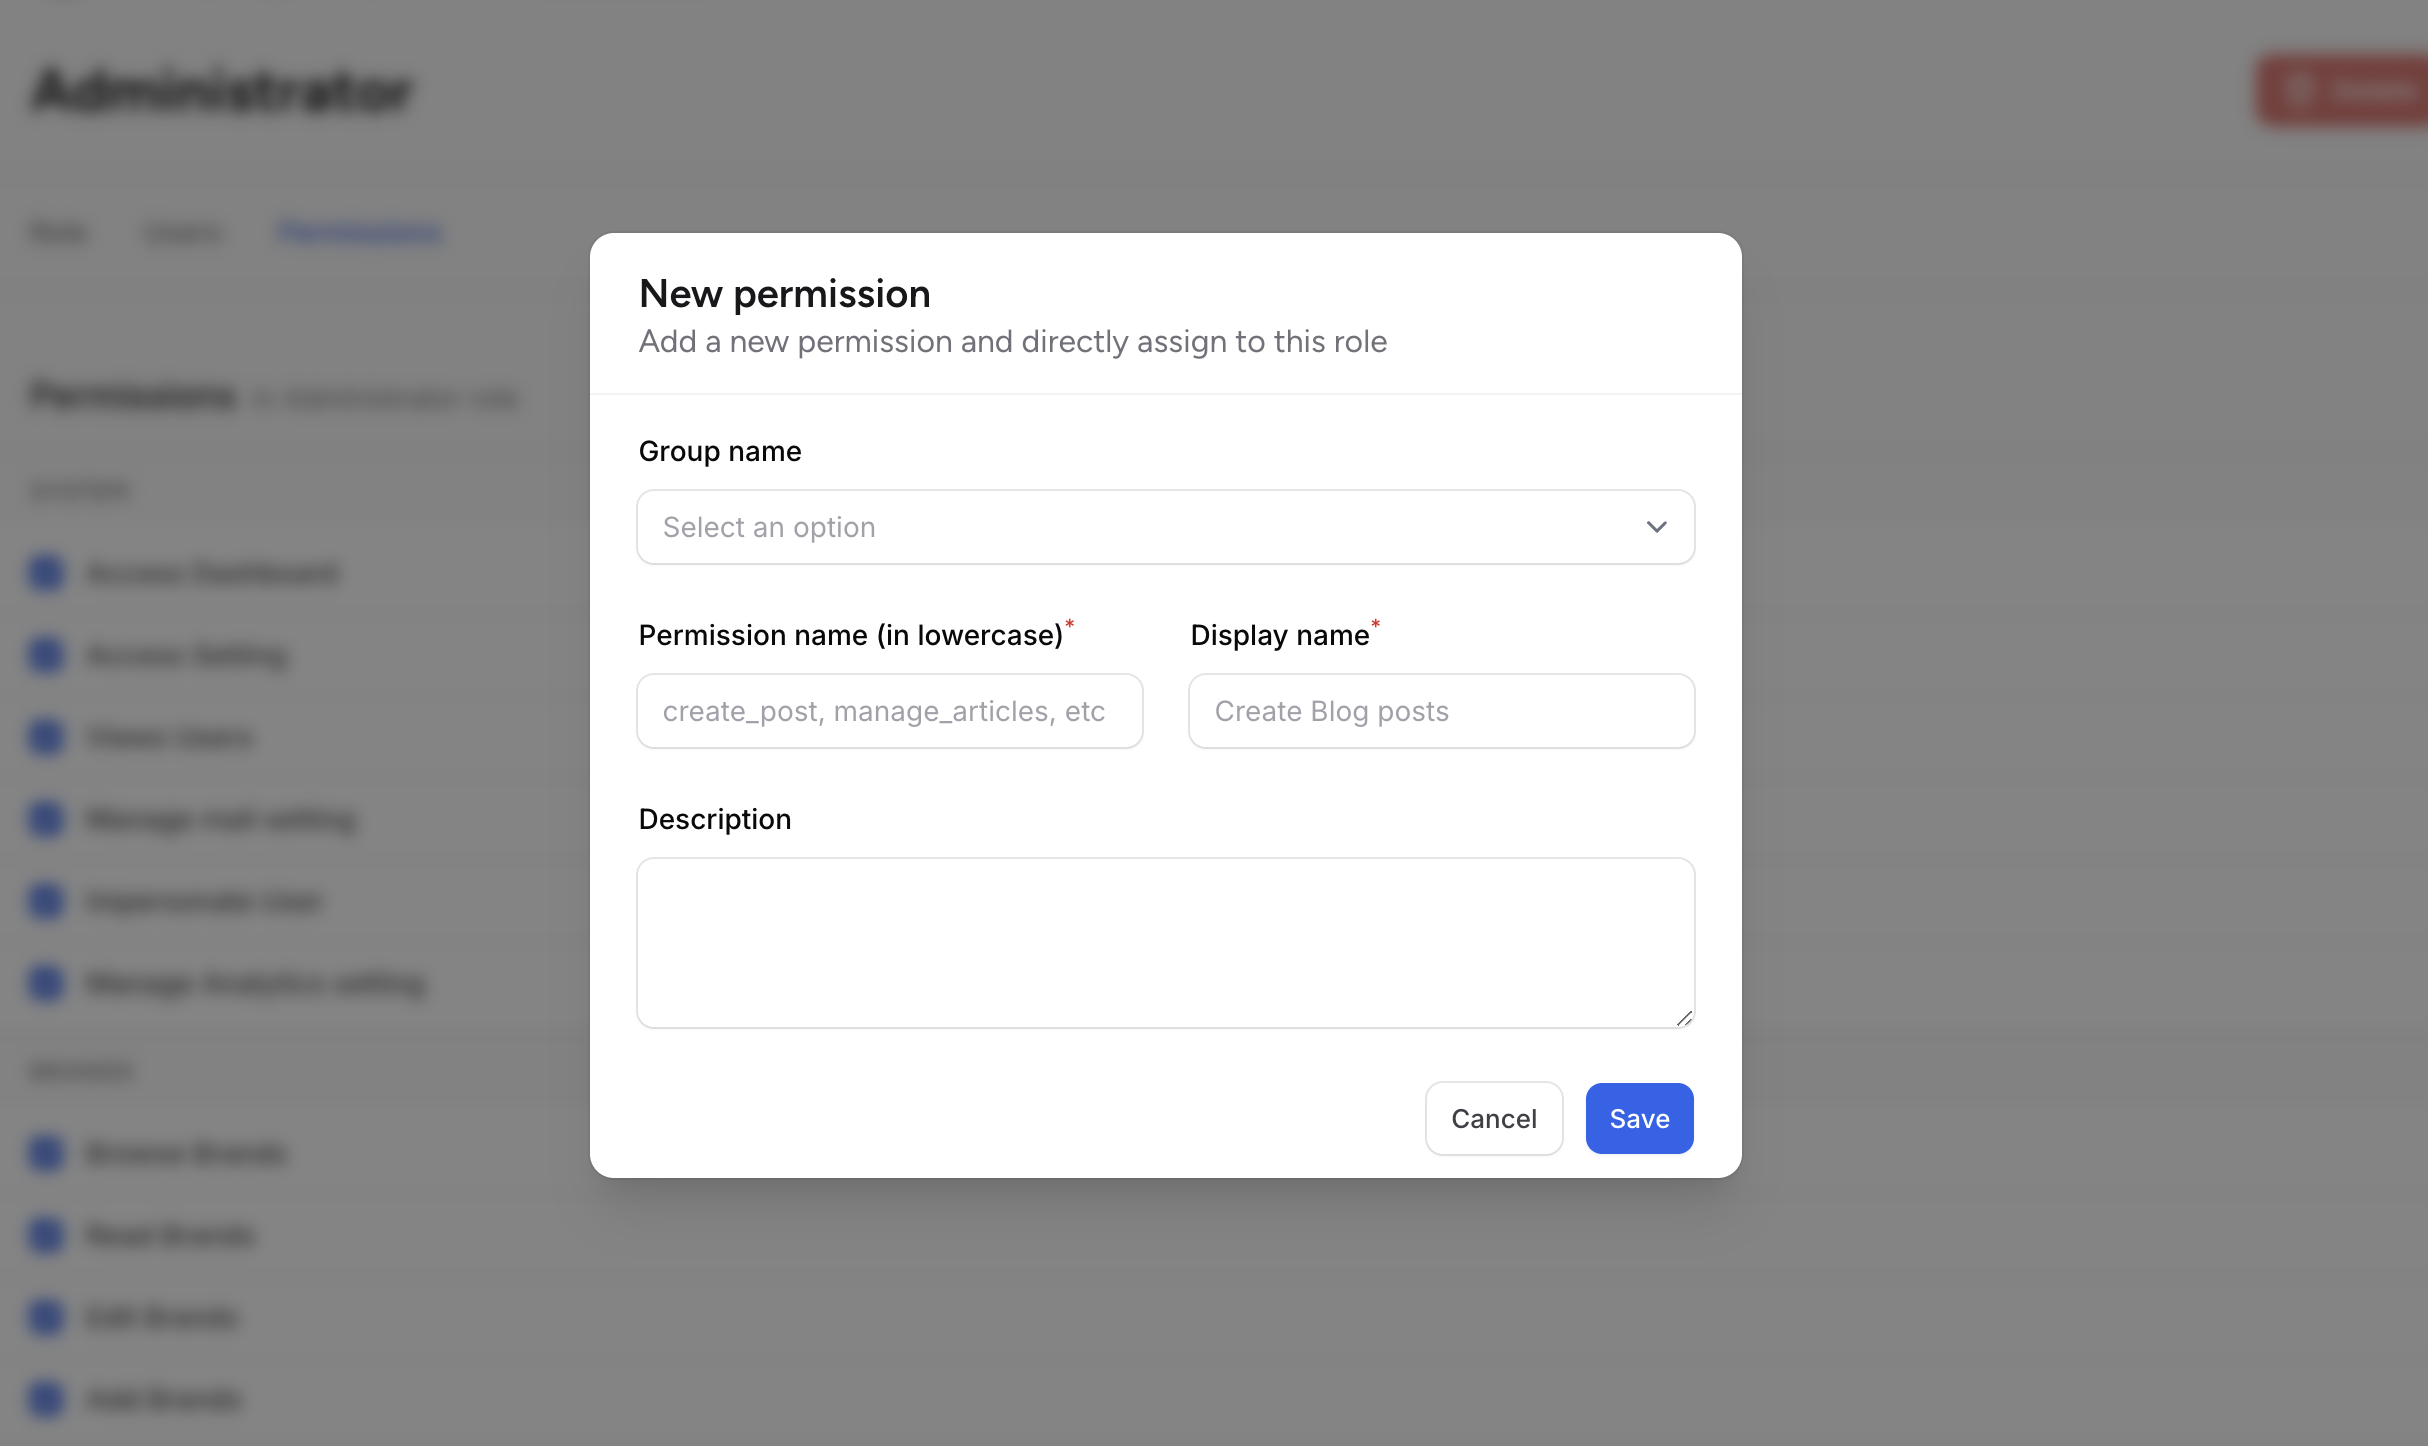Click inside the Description text area
This screenshot has width=2428, height=1446.
[1165, 942]
